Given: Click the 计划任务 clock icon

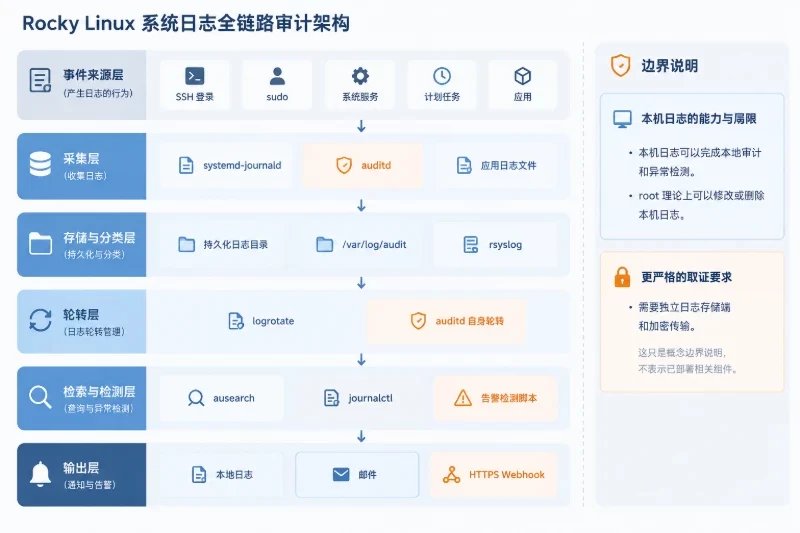Looking at the screenshot, I should 442,76.
